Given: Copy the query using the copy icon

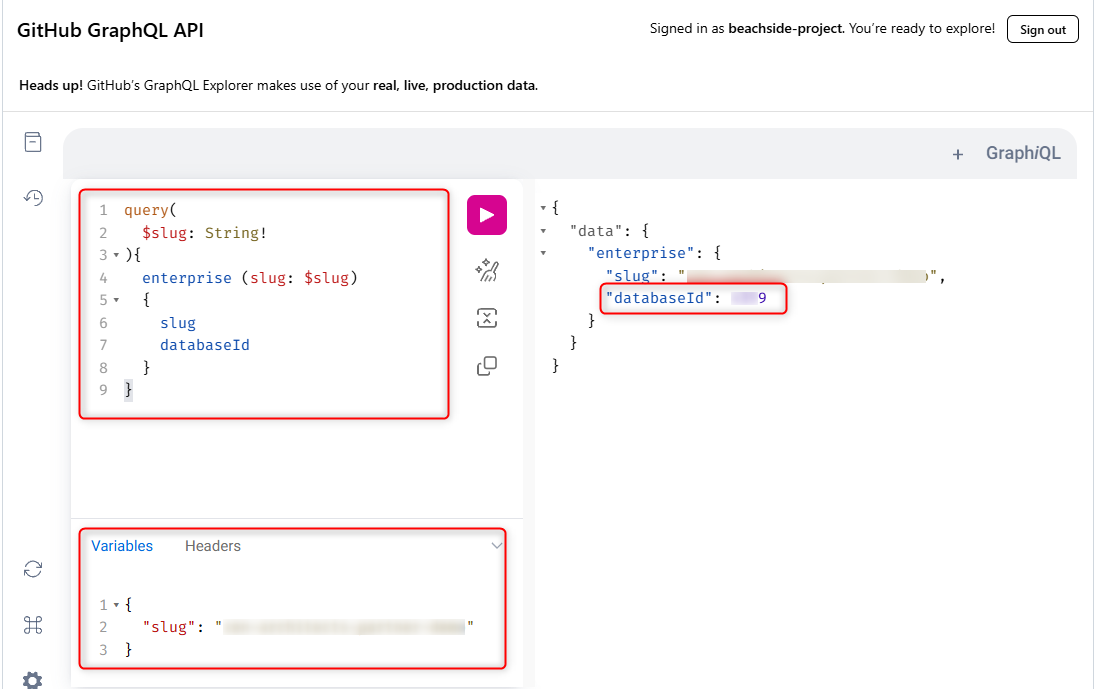Looking at the screenshot, I should [487, 366].
